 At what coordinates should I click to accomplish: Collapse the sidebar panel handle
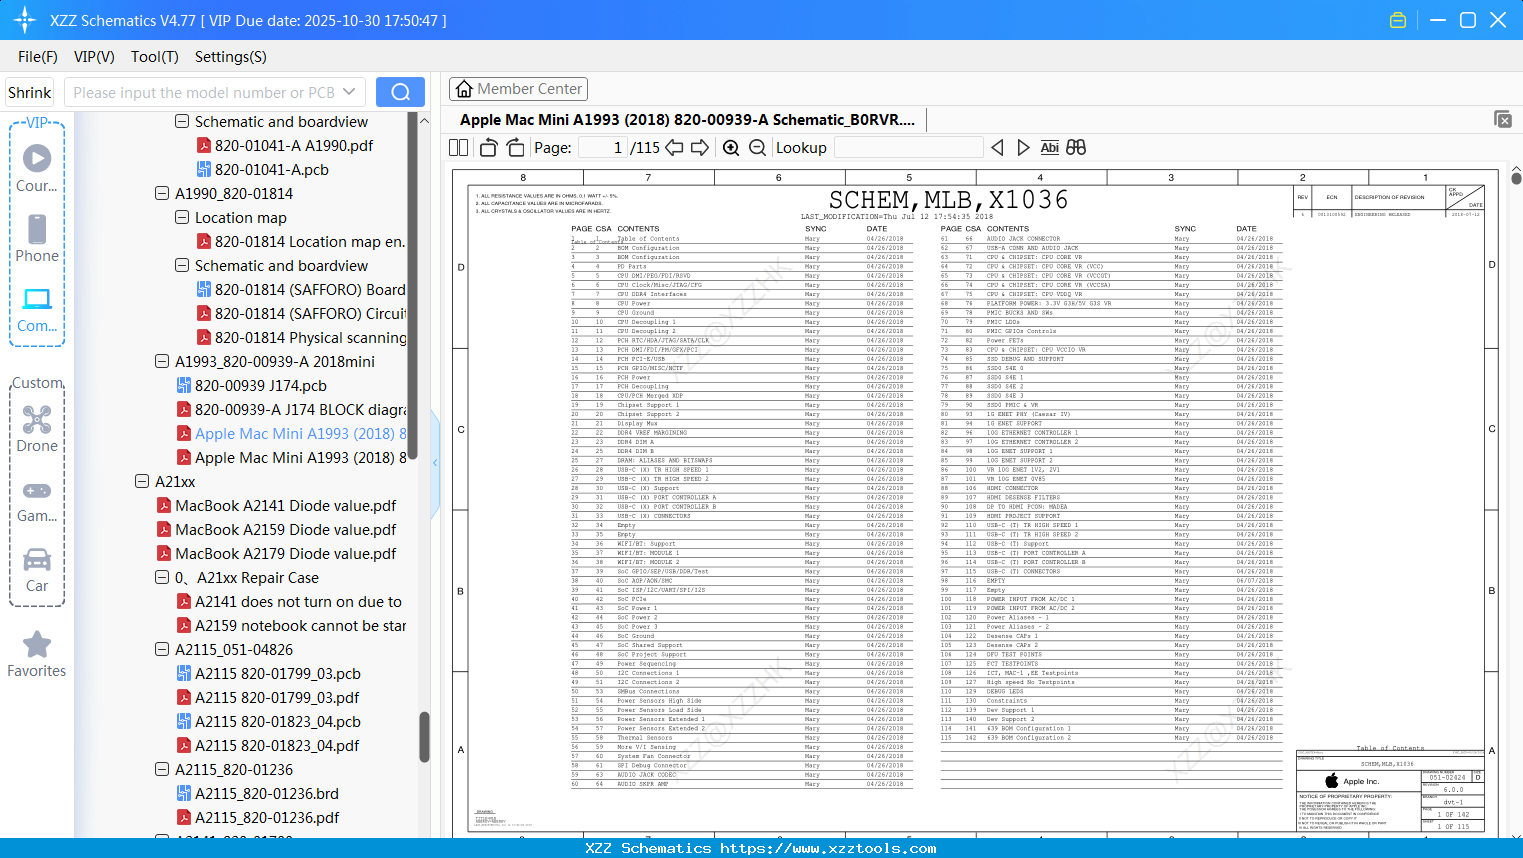pos(435,463)
